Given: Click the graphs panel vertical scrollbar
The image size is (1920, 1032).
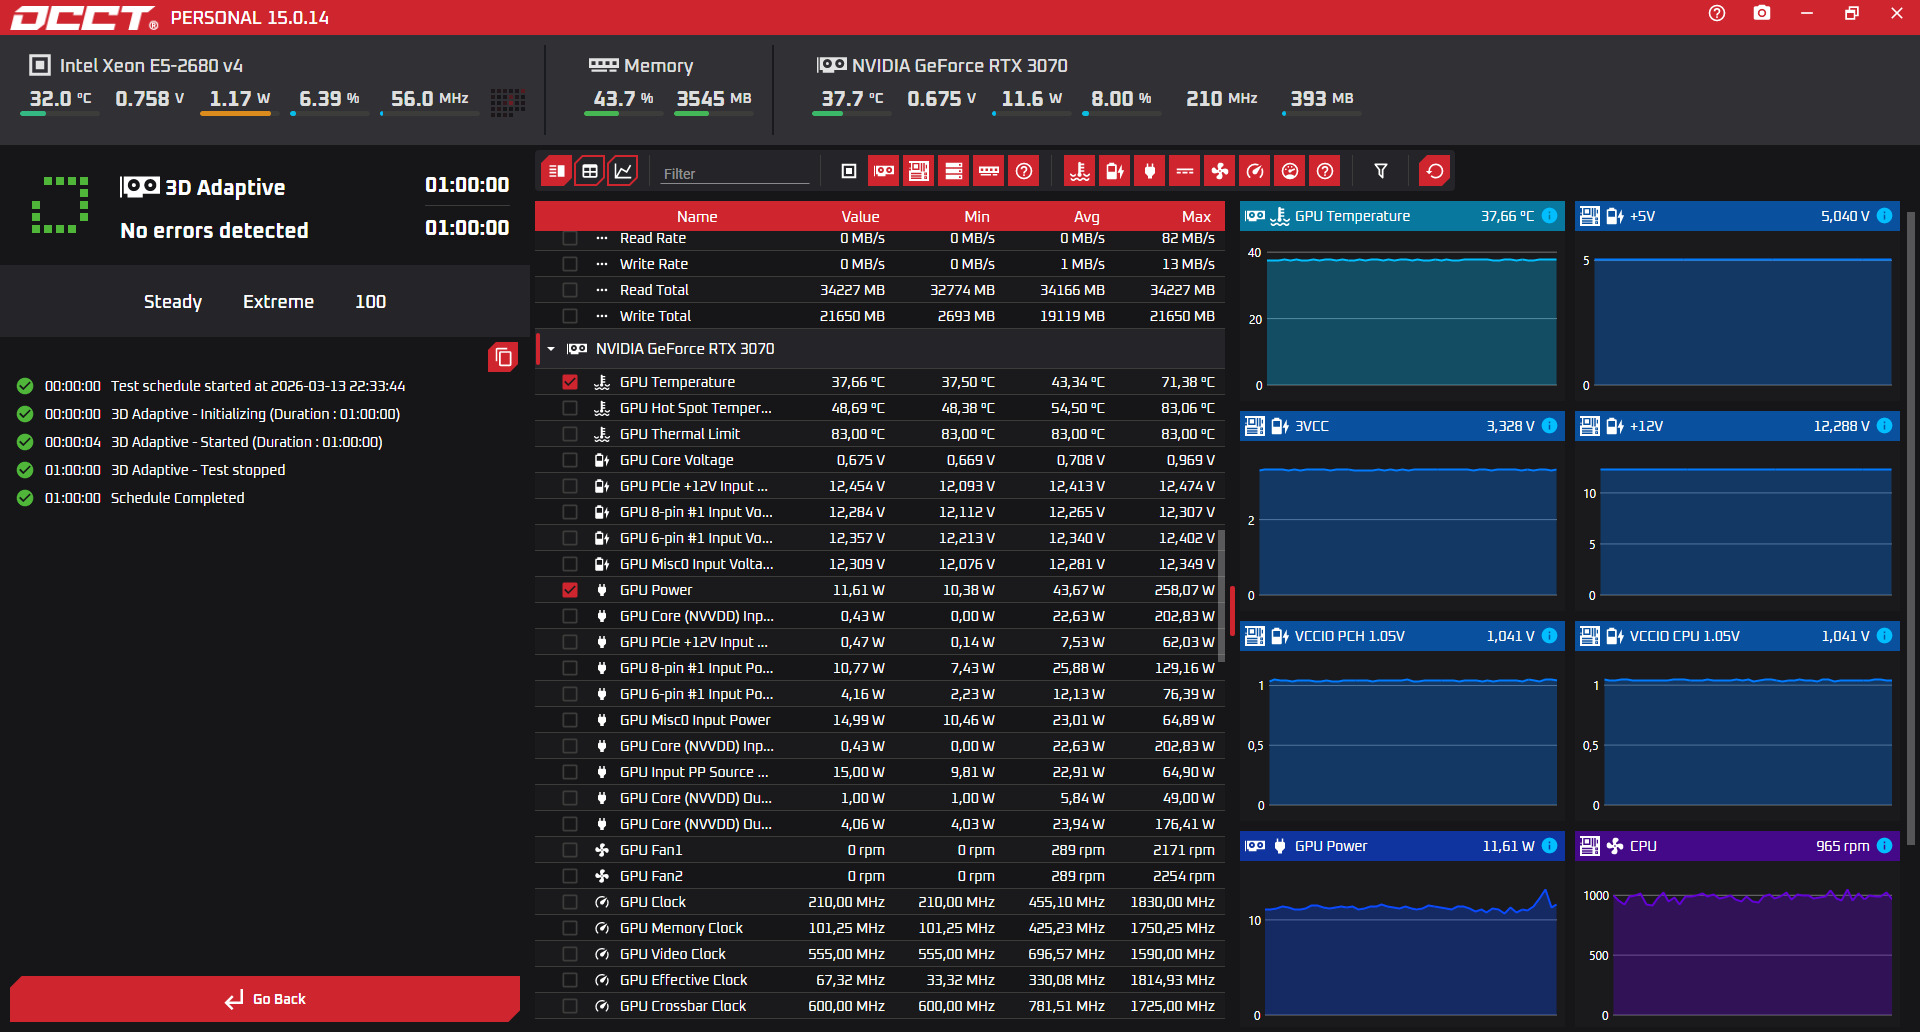Looking at the screenshot, I should (x=1910, y=530).
